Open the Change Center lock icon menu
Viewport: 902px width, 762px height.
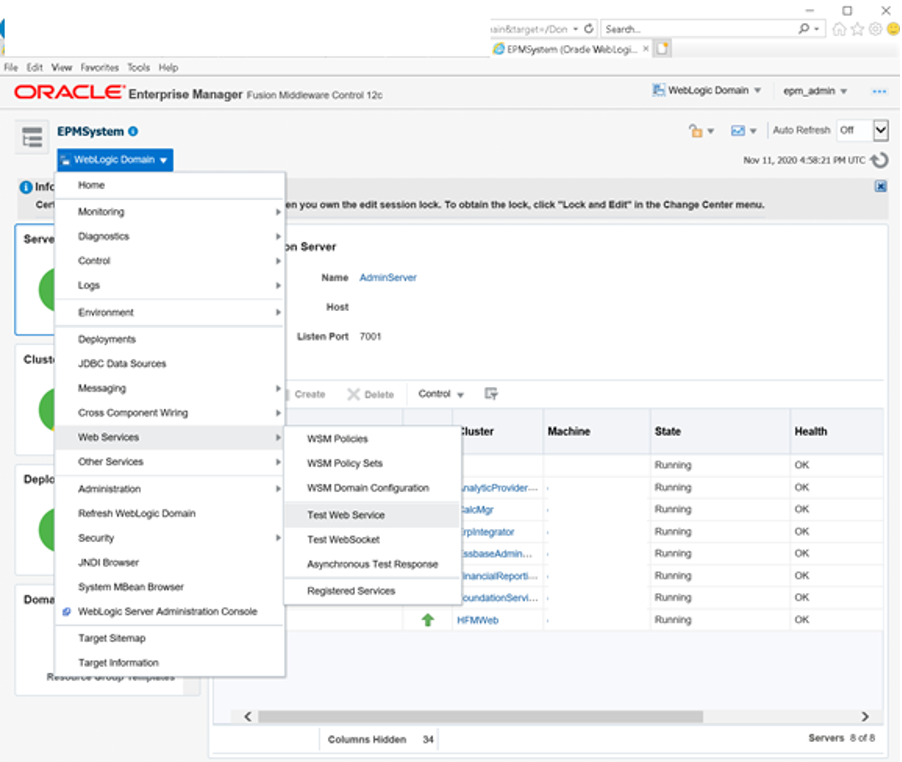click(x=701, y=131)
